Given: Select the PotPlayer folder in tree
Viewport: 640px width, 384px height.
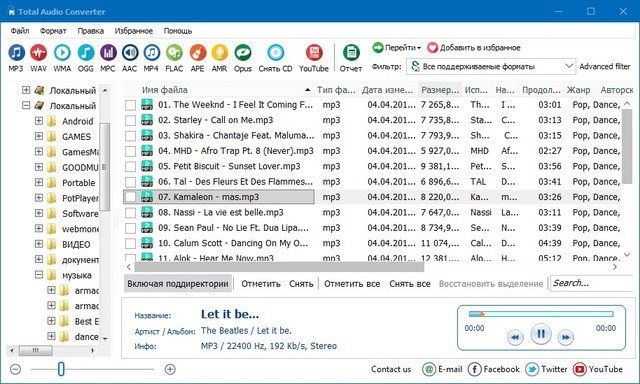Looking at the screenshot, I should pyautogui.click(x=80, y=198).
